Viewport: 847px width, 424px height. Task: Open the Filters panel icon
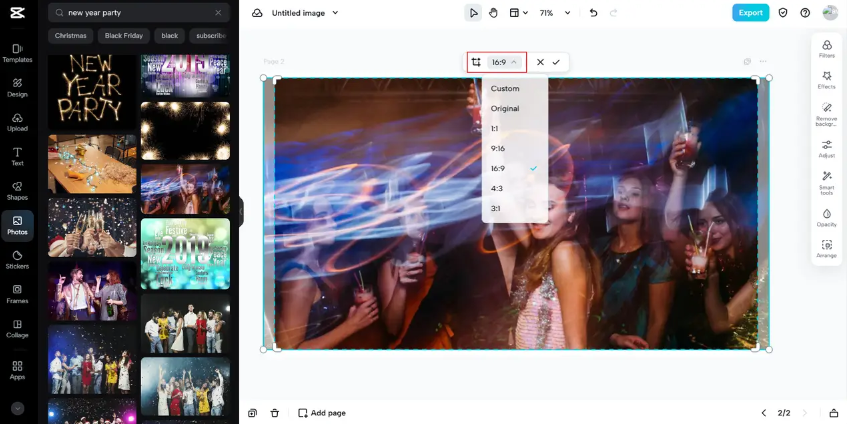coord(826,49)
